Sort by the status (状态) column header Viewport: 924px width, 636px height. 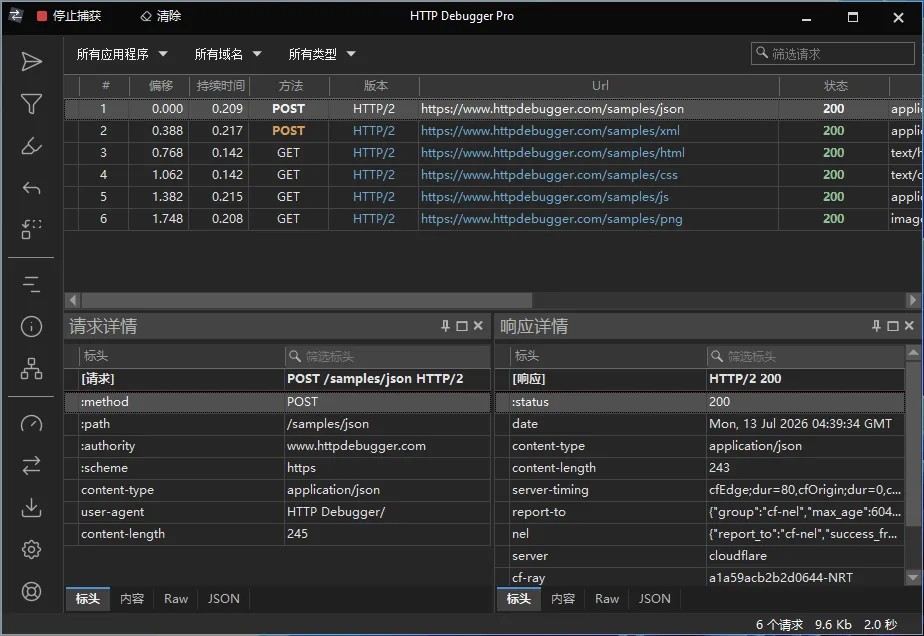834,86
